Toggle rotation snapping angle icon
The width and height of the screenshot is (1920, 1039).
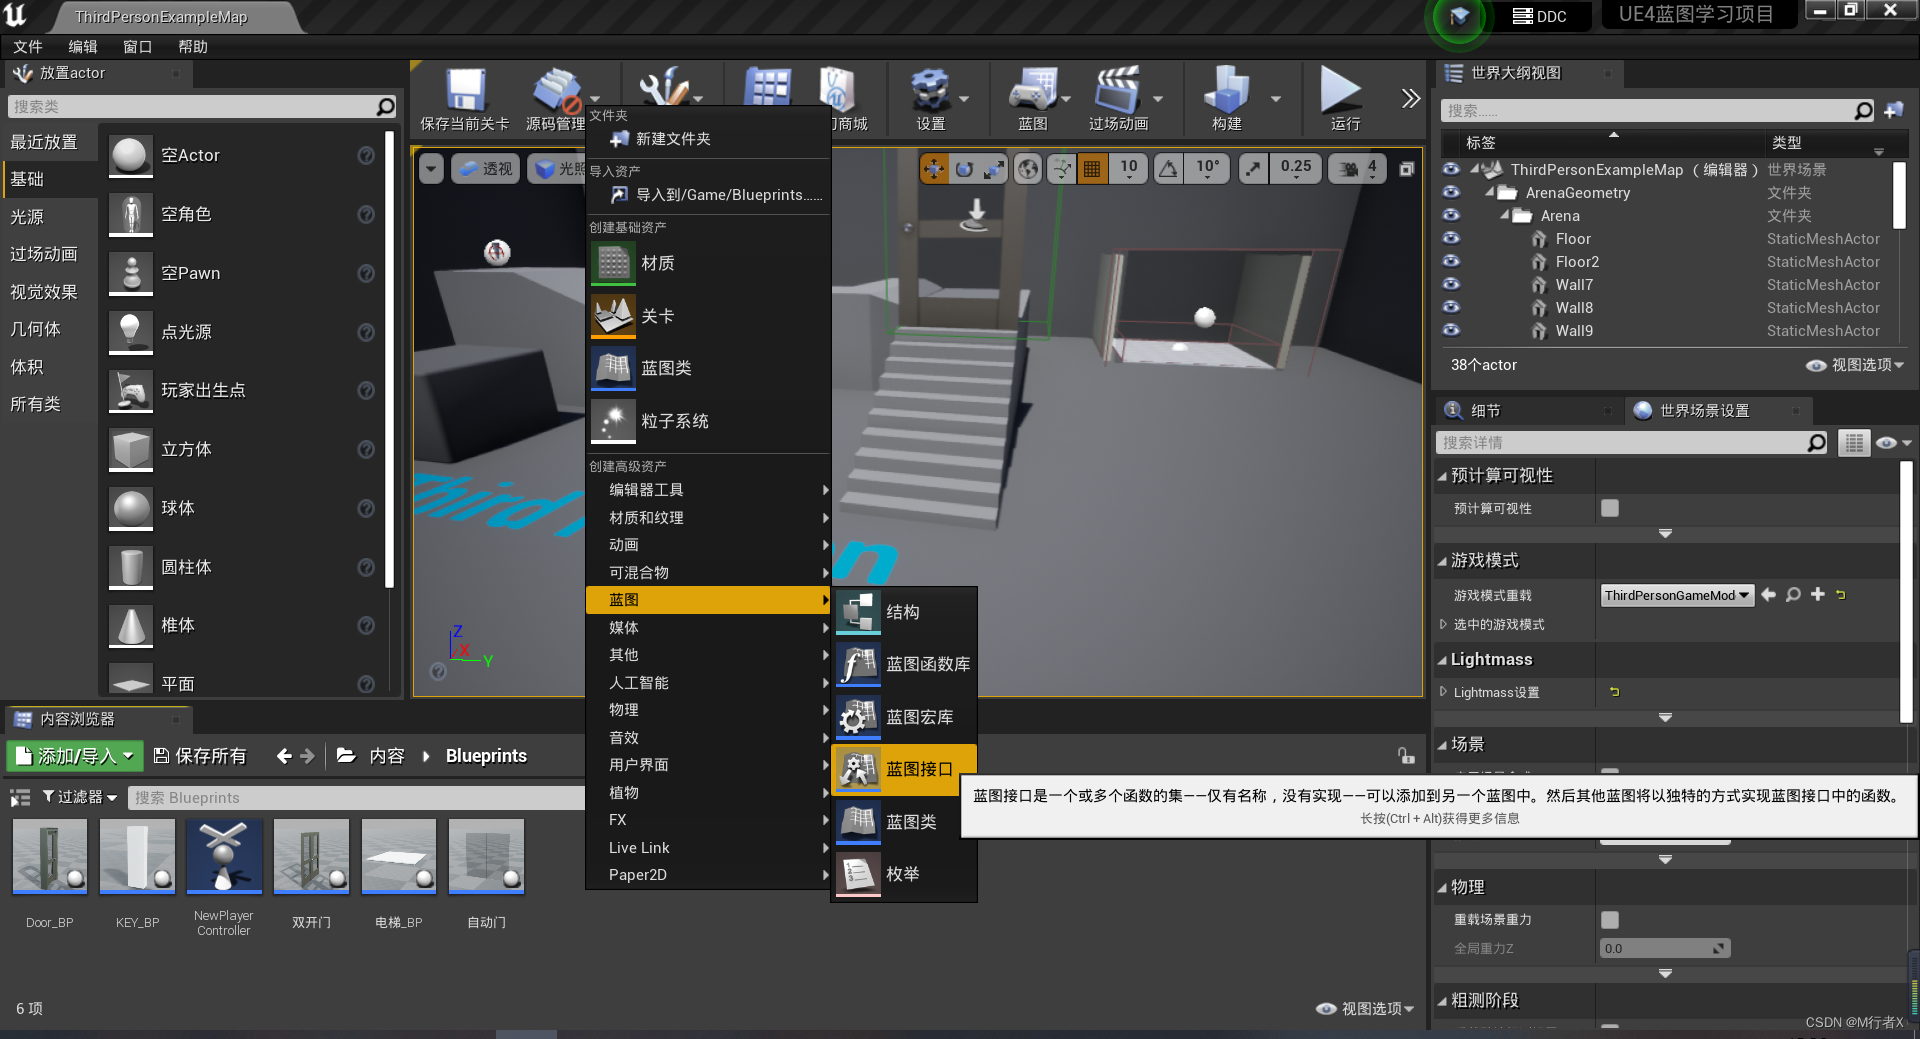[x=1168, y=169]
